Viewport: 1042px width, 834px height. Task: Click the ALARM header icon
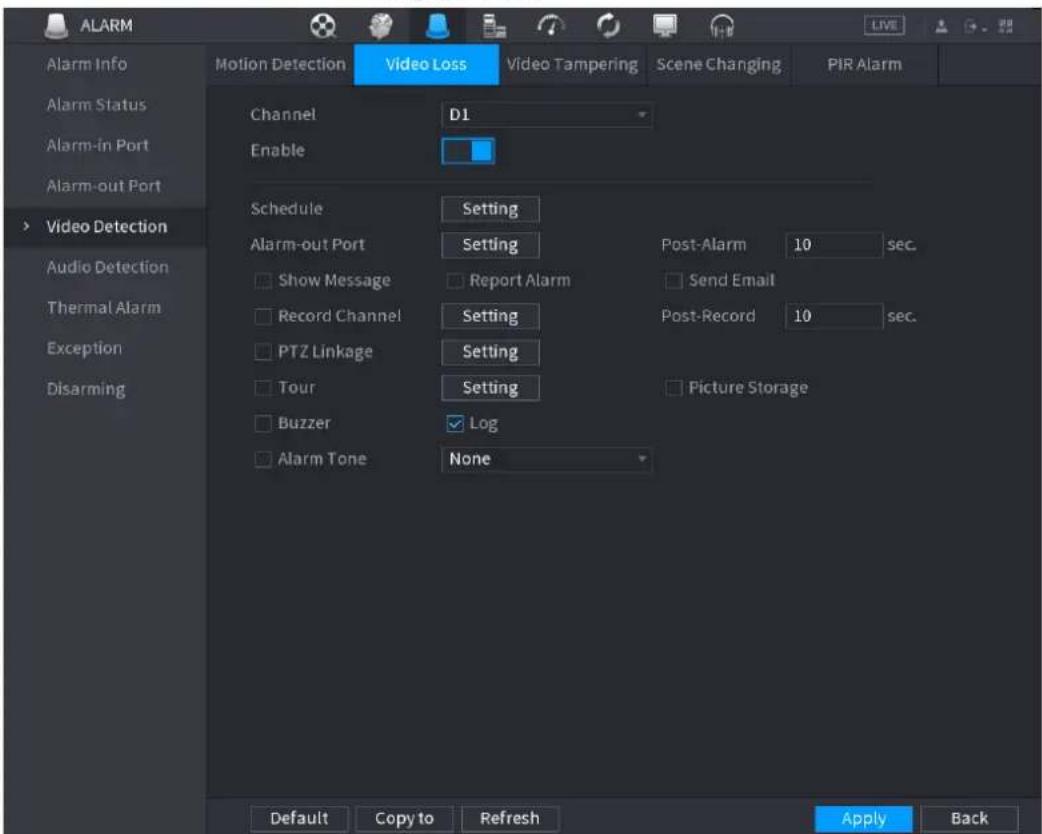point(56,25)
